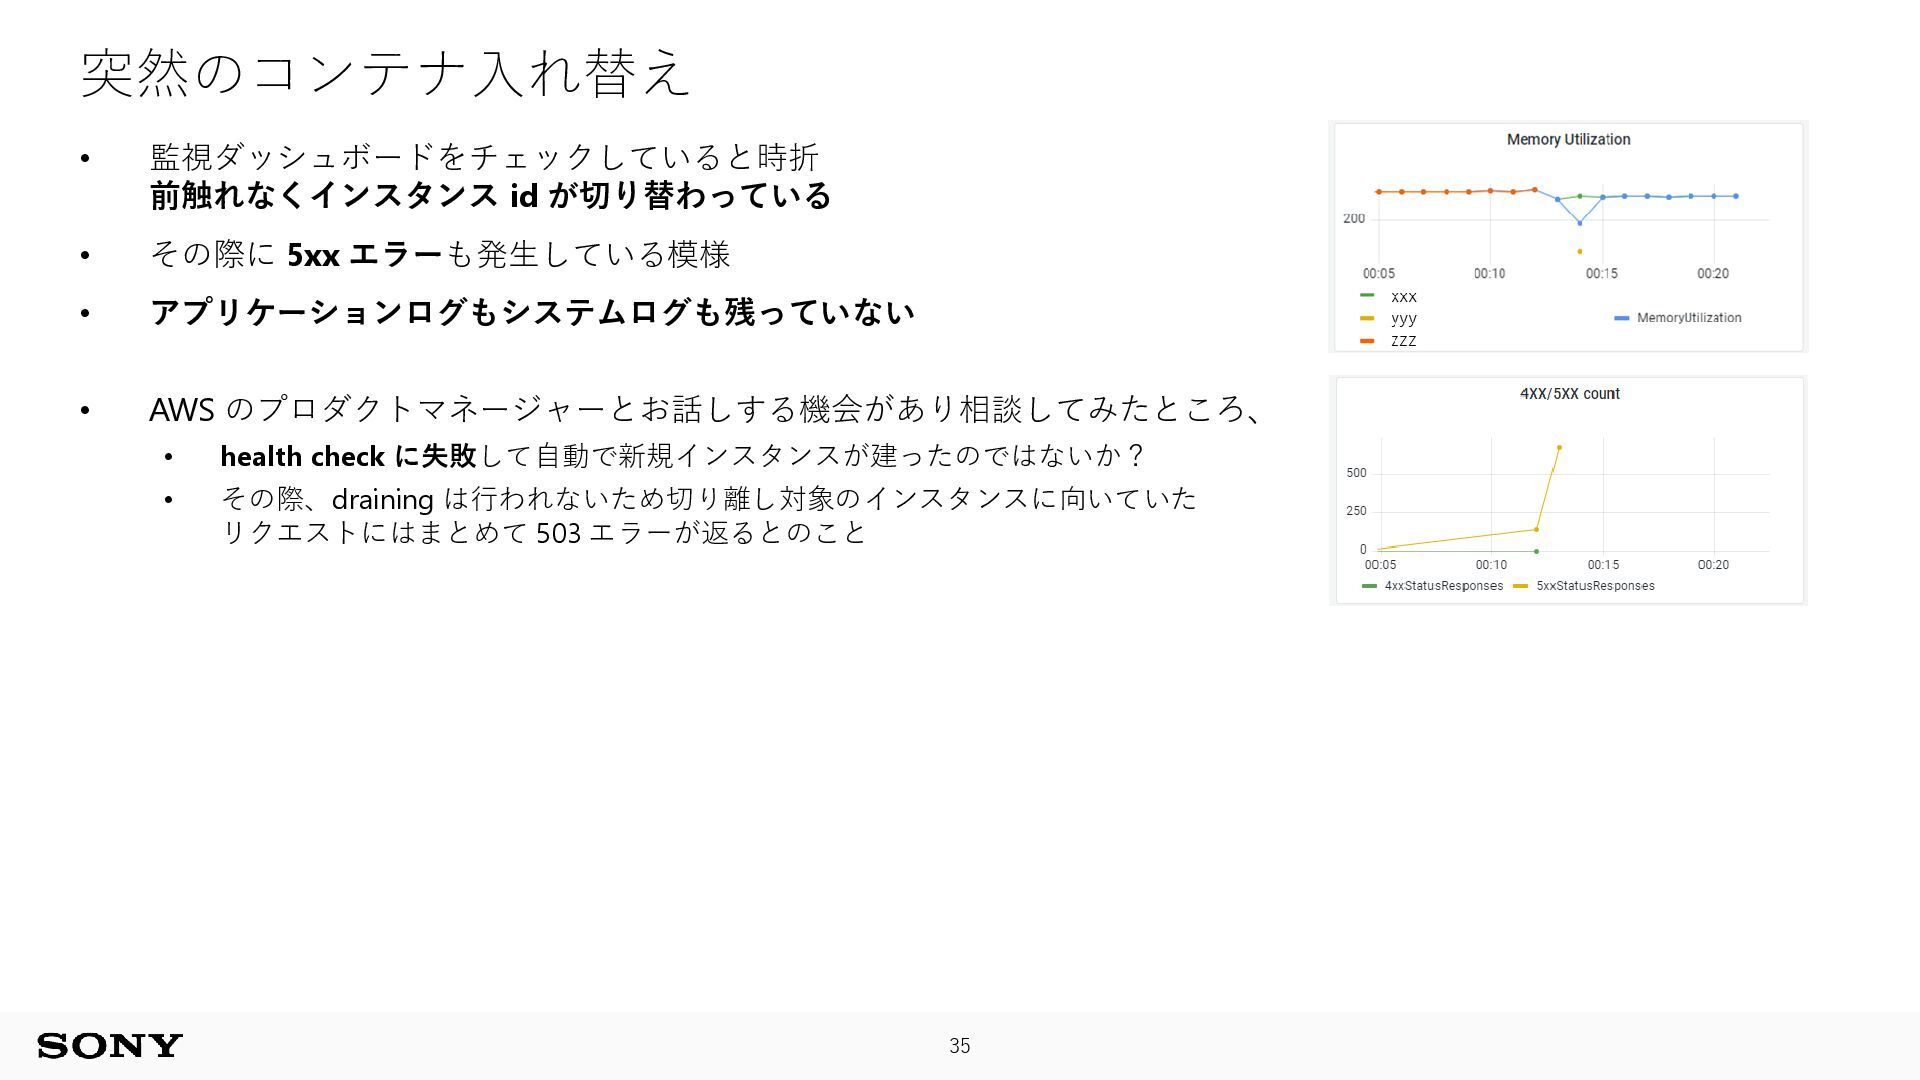Click the 00:10 label on 4XX/5XX count axis

pyautogui.click(x=1491, y=565)
